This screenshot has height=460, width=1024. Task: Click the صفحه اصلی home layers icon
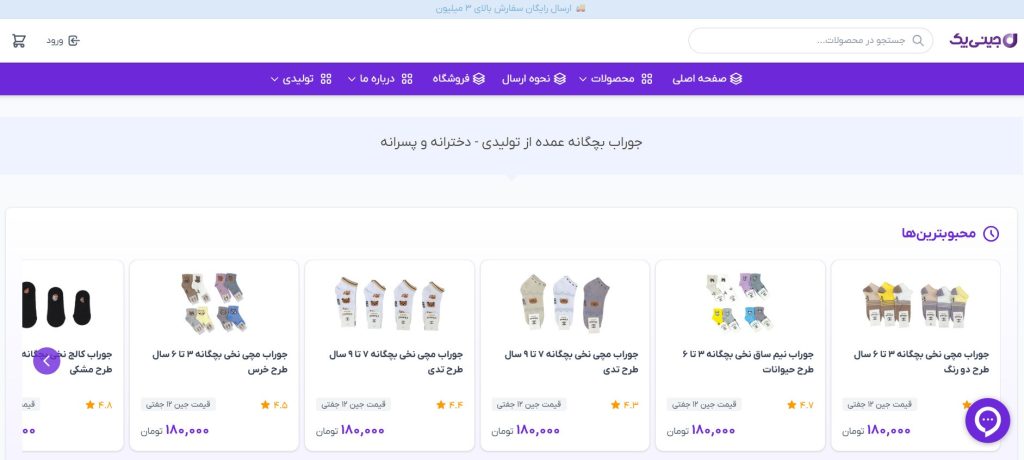pyautogui.click(x=736, y=79)
